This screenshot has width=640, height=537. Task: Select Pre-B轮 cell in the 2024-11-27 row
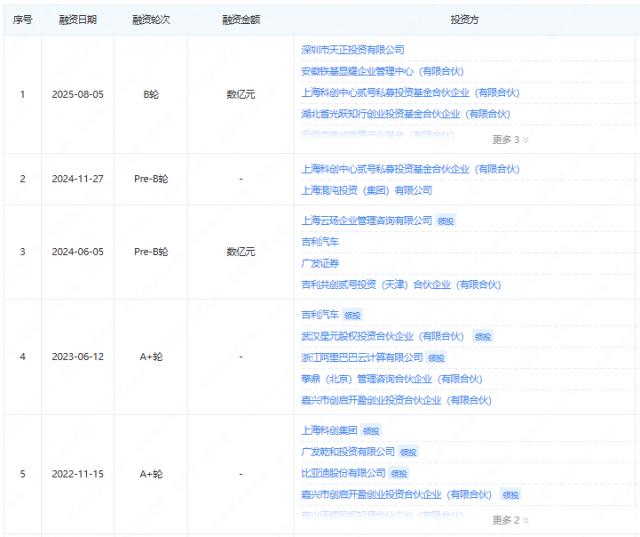tap(151, 179)
